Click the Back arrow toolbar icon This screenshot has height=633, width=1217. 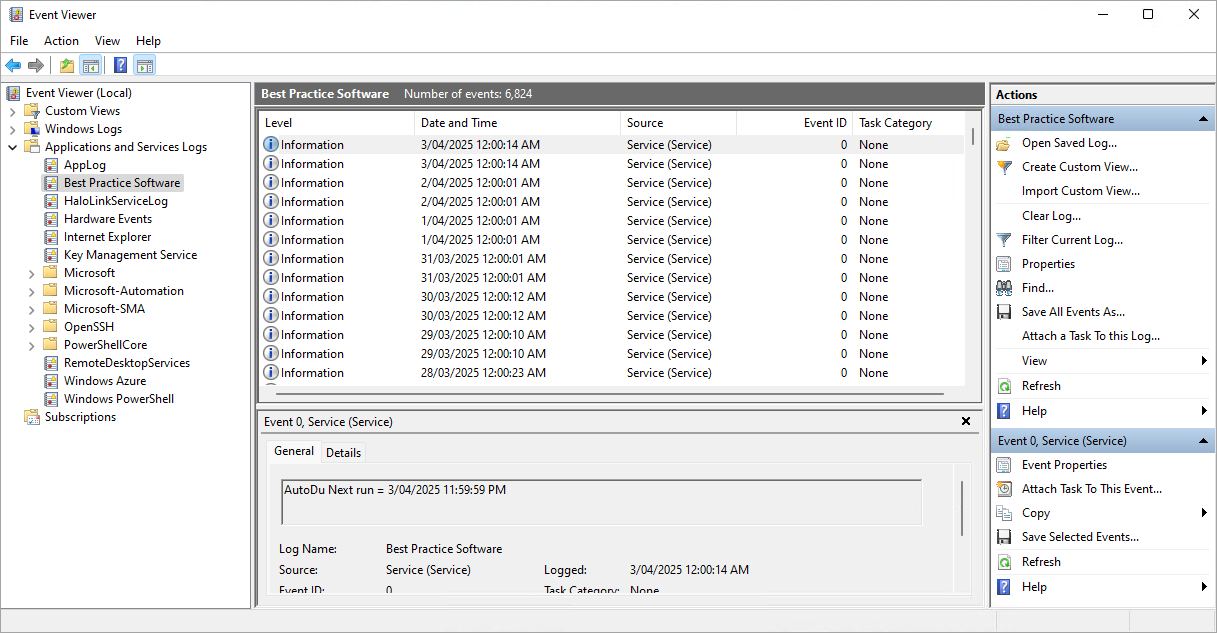point(13,66)
